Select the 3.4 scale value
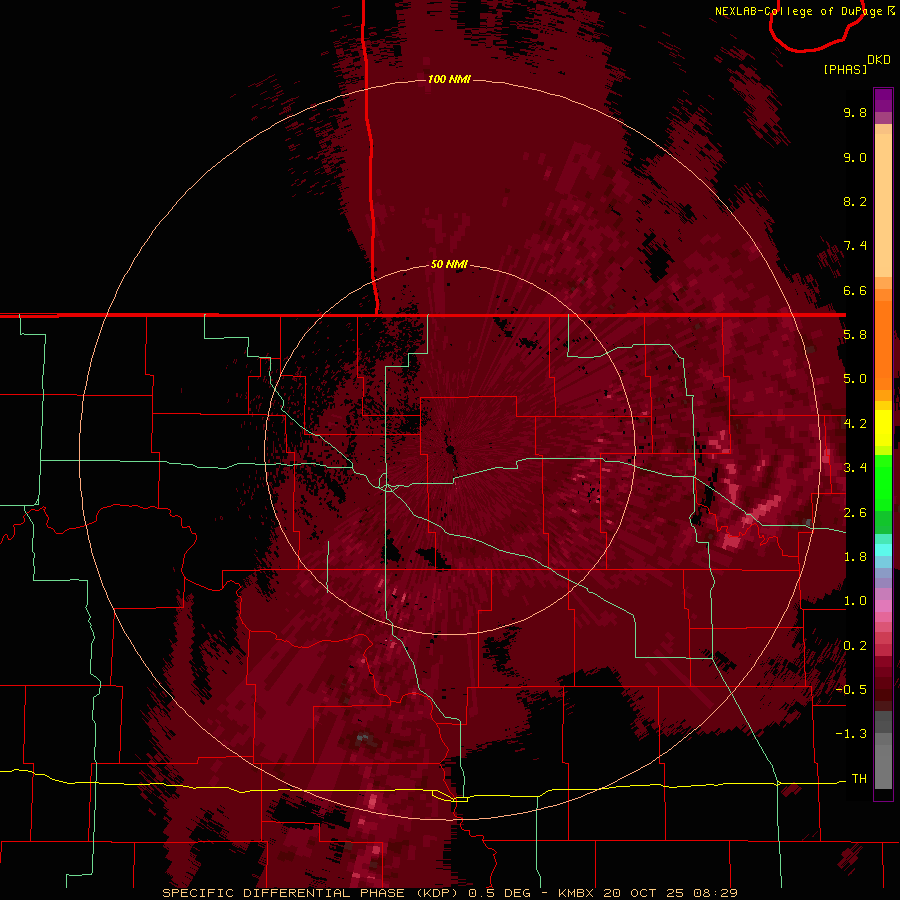900x900 pixels. tap(855, 468)
